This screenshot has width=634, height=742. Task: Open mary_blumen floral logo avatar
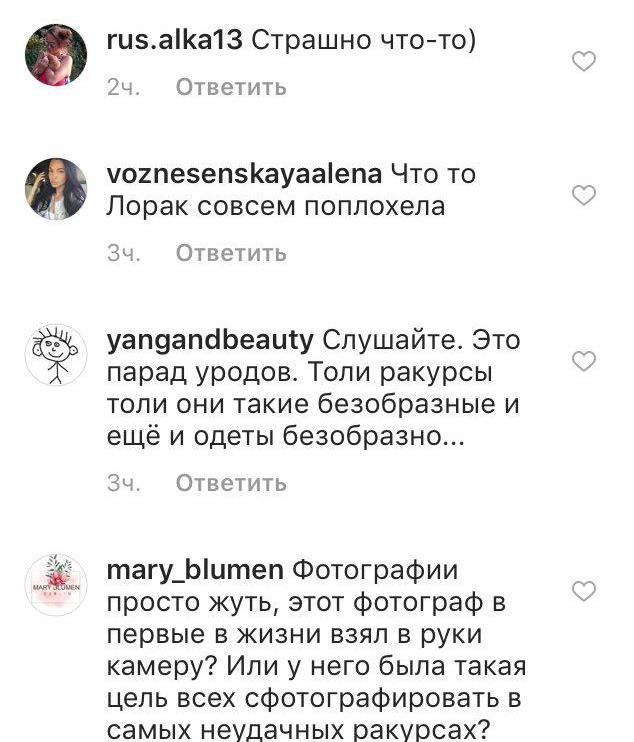(x=56, y=585)
